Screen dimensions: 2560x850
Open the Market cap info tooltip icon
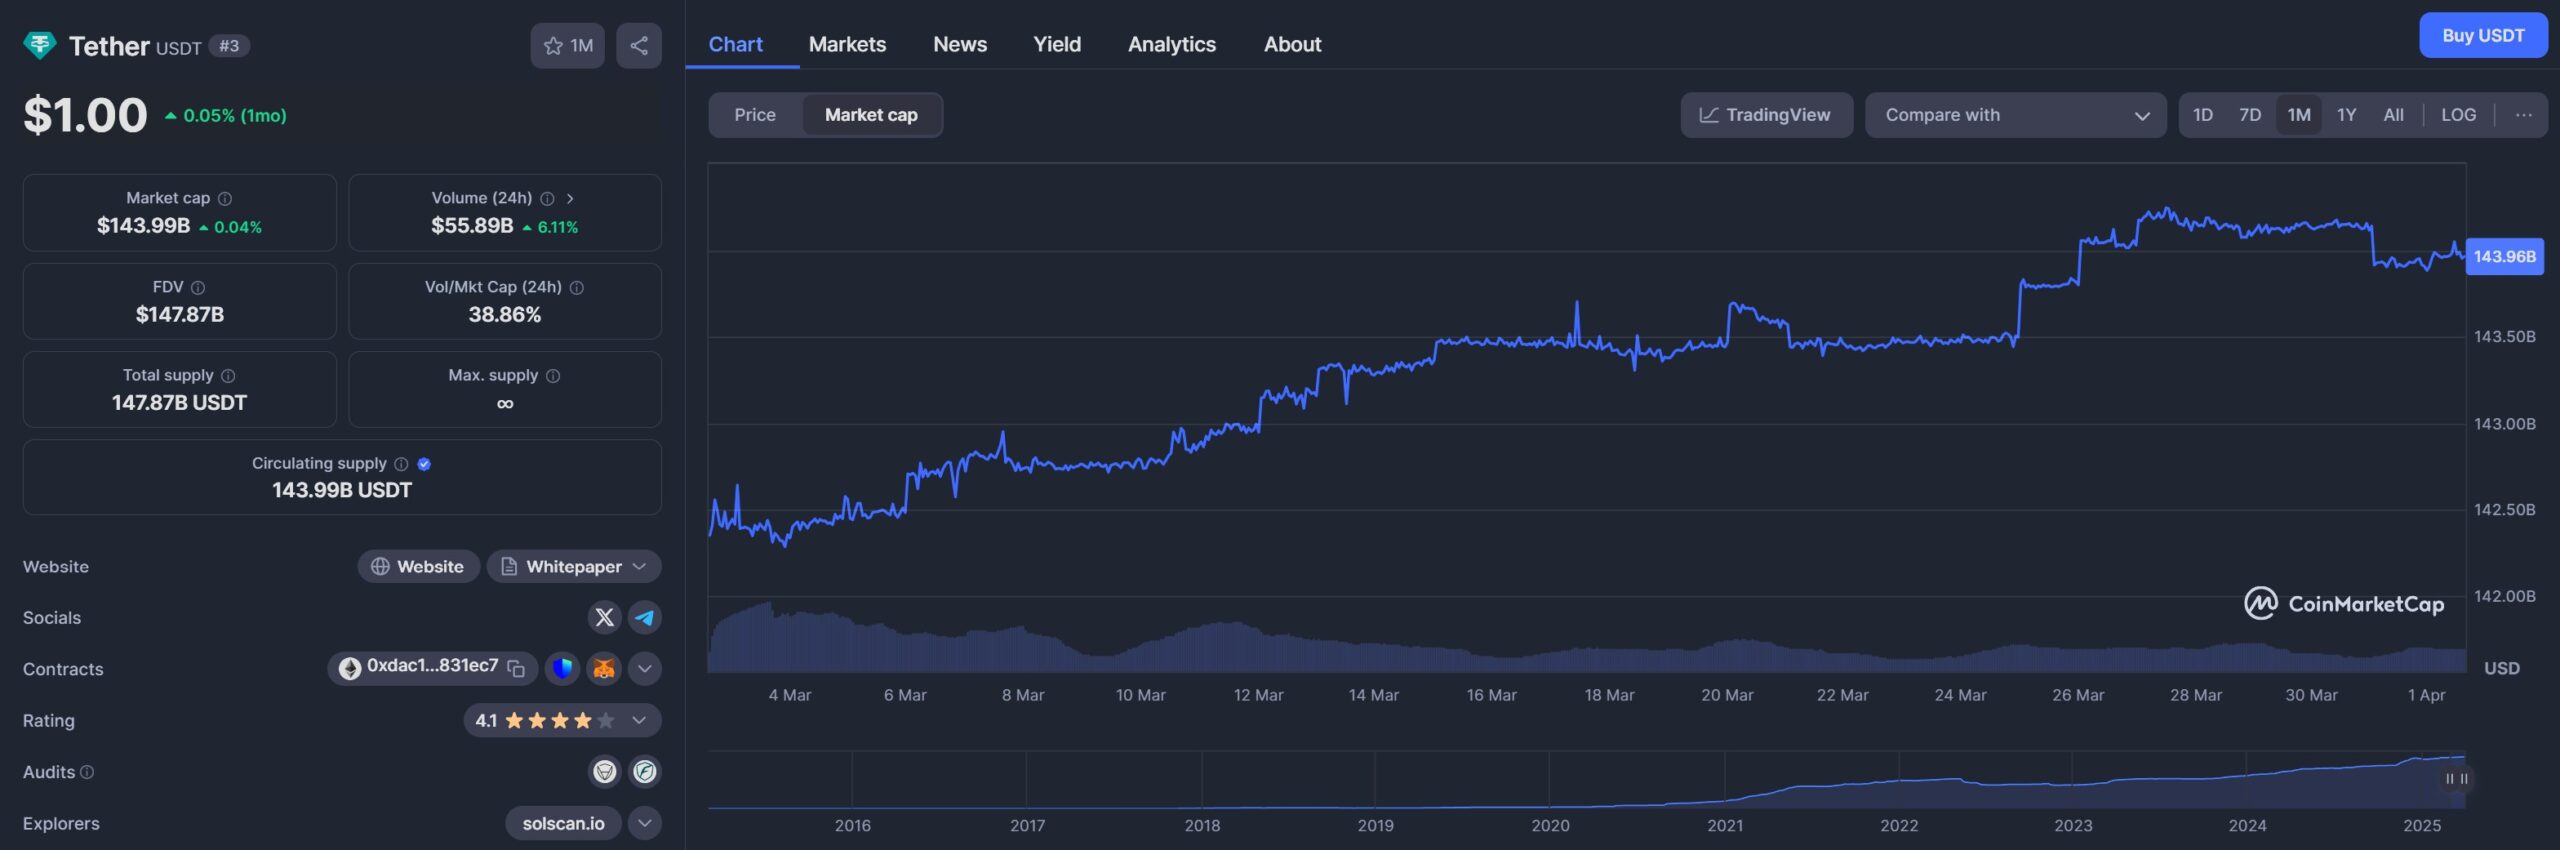(225, 199)
